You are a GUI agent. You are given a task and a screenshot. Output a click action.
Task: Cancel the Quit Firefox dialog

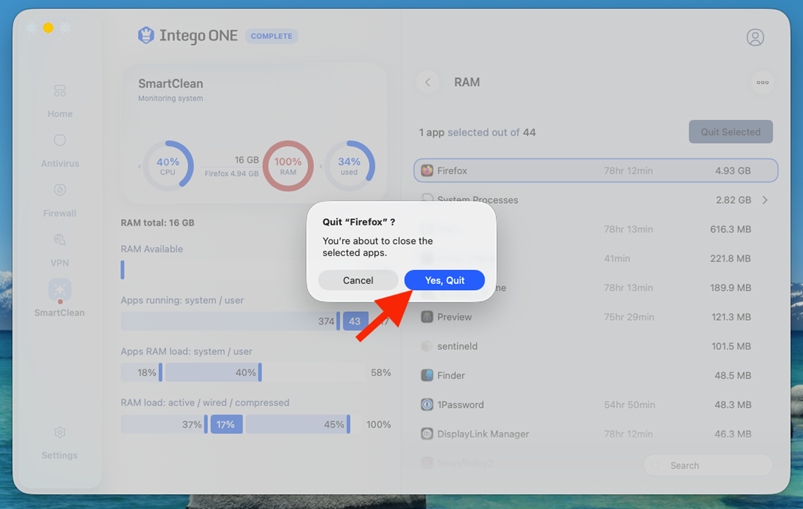(x=358, y=280)
